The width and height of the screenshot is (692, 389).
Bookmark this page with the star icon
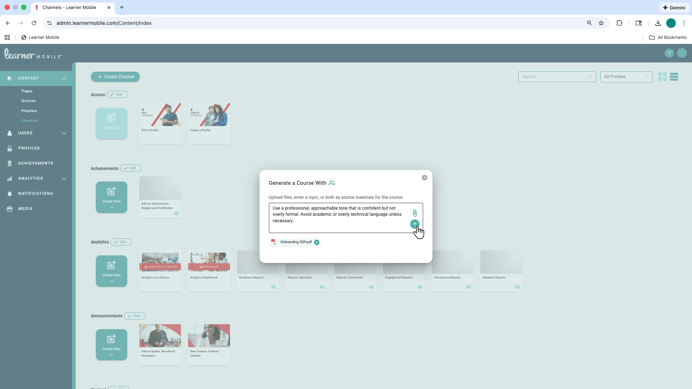(x=601, y=23)
